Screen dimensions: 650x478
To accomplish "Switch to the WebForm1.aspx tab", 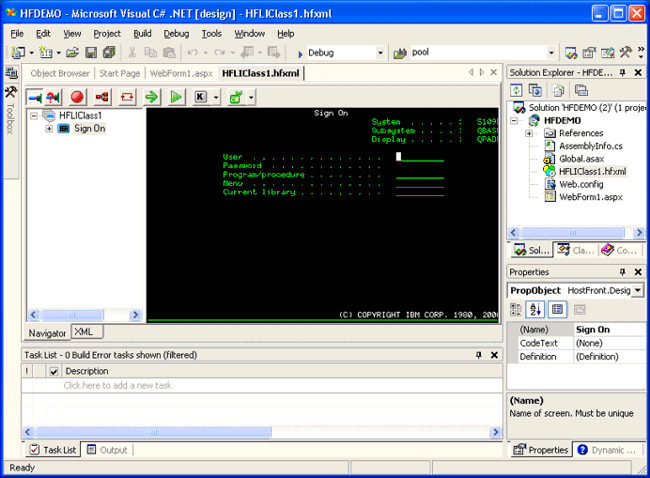I will [x=181, y=73].
